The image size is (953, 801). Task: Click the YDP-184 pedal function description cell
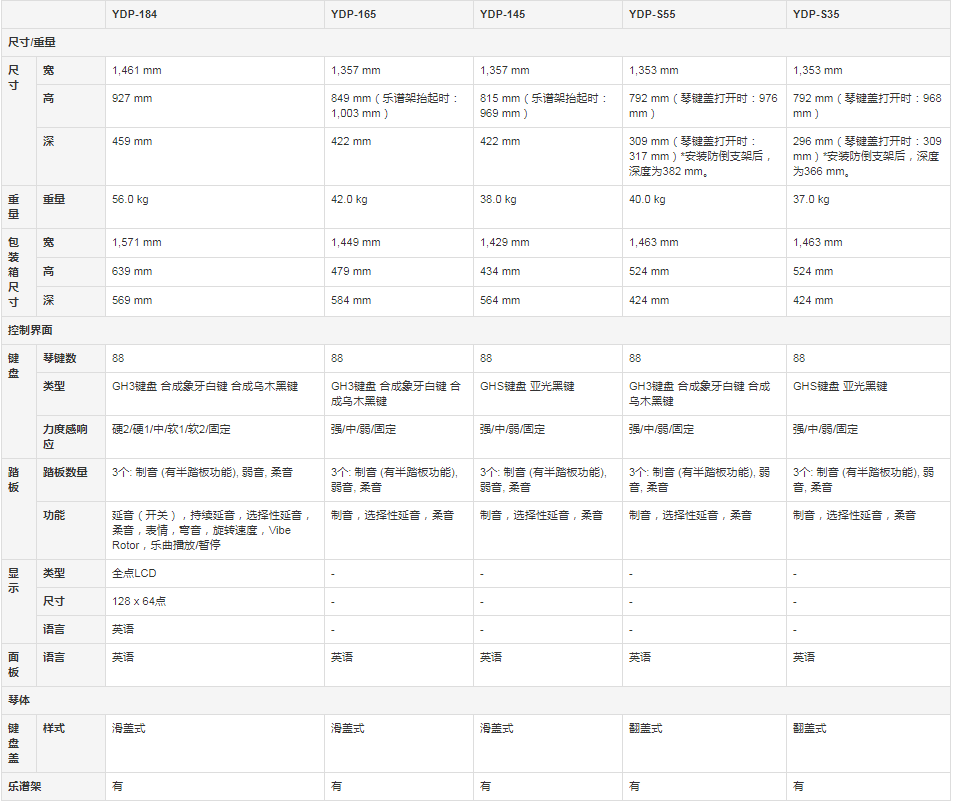pyautogui.click(x=215, y=531)
